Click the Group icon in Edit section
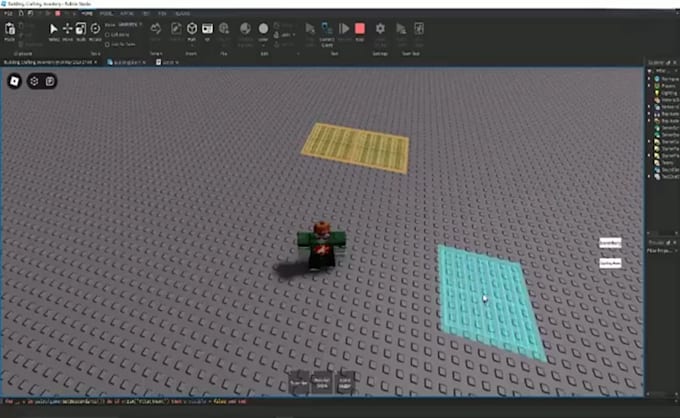680x418 pixels. [277, 26]
